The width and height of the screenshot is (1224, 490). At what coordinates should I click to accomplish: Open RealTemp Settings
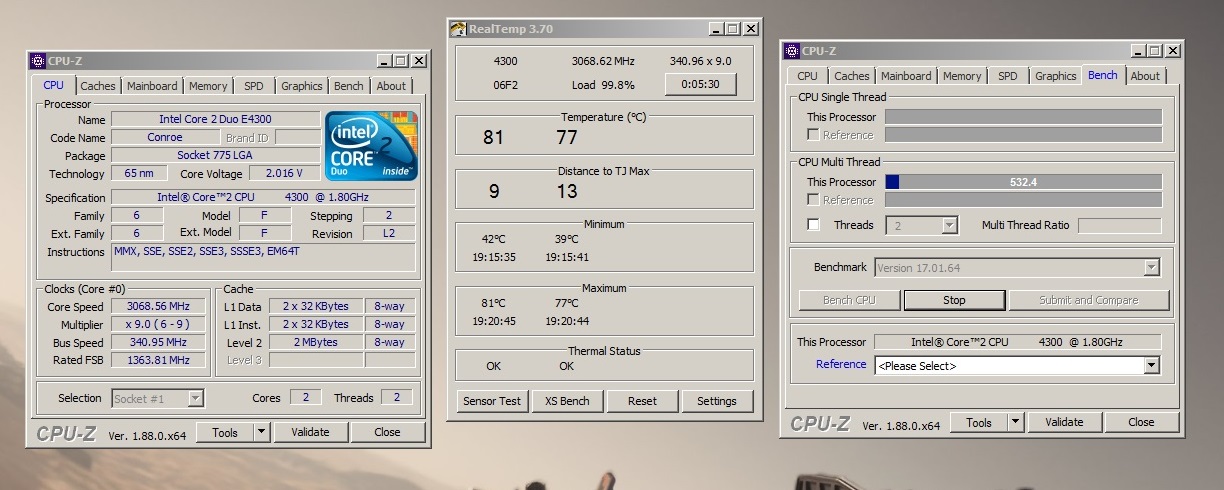pos(716,401)
